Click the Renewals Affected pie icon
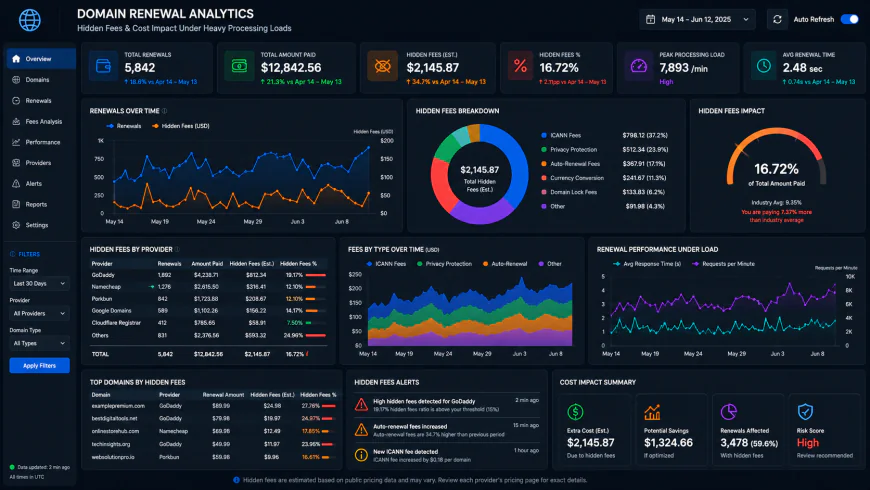The image size is (870, 490). tap(729, 412)
